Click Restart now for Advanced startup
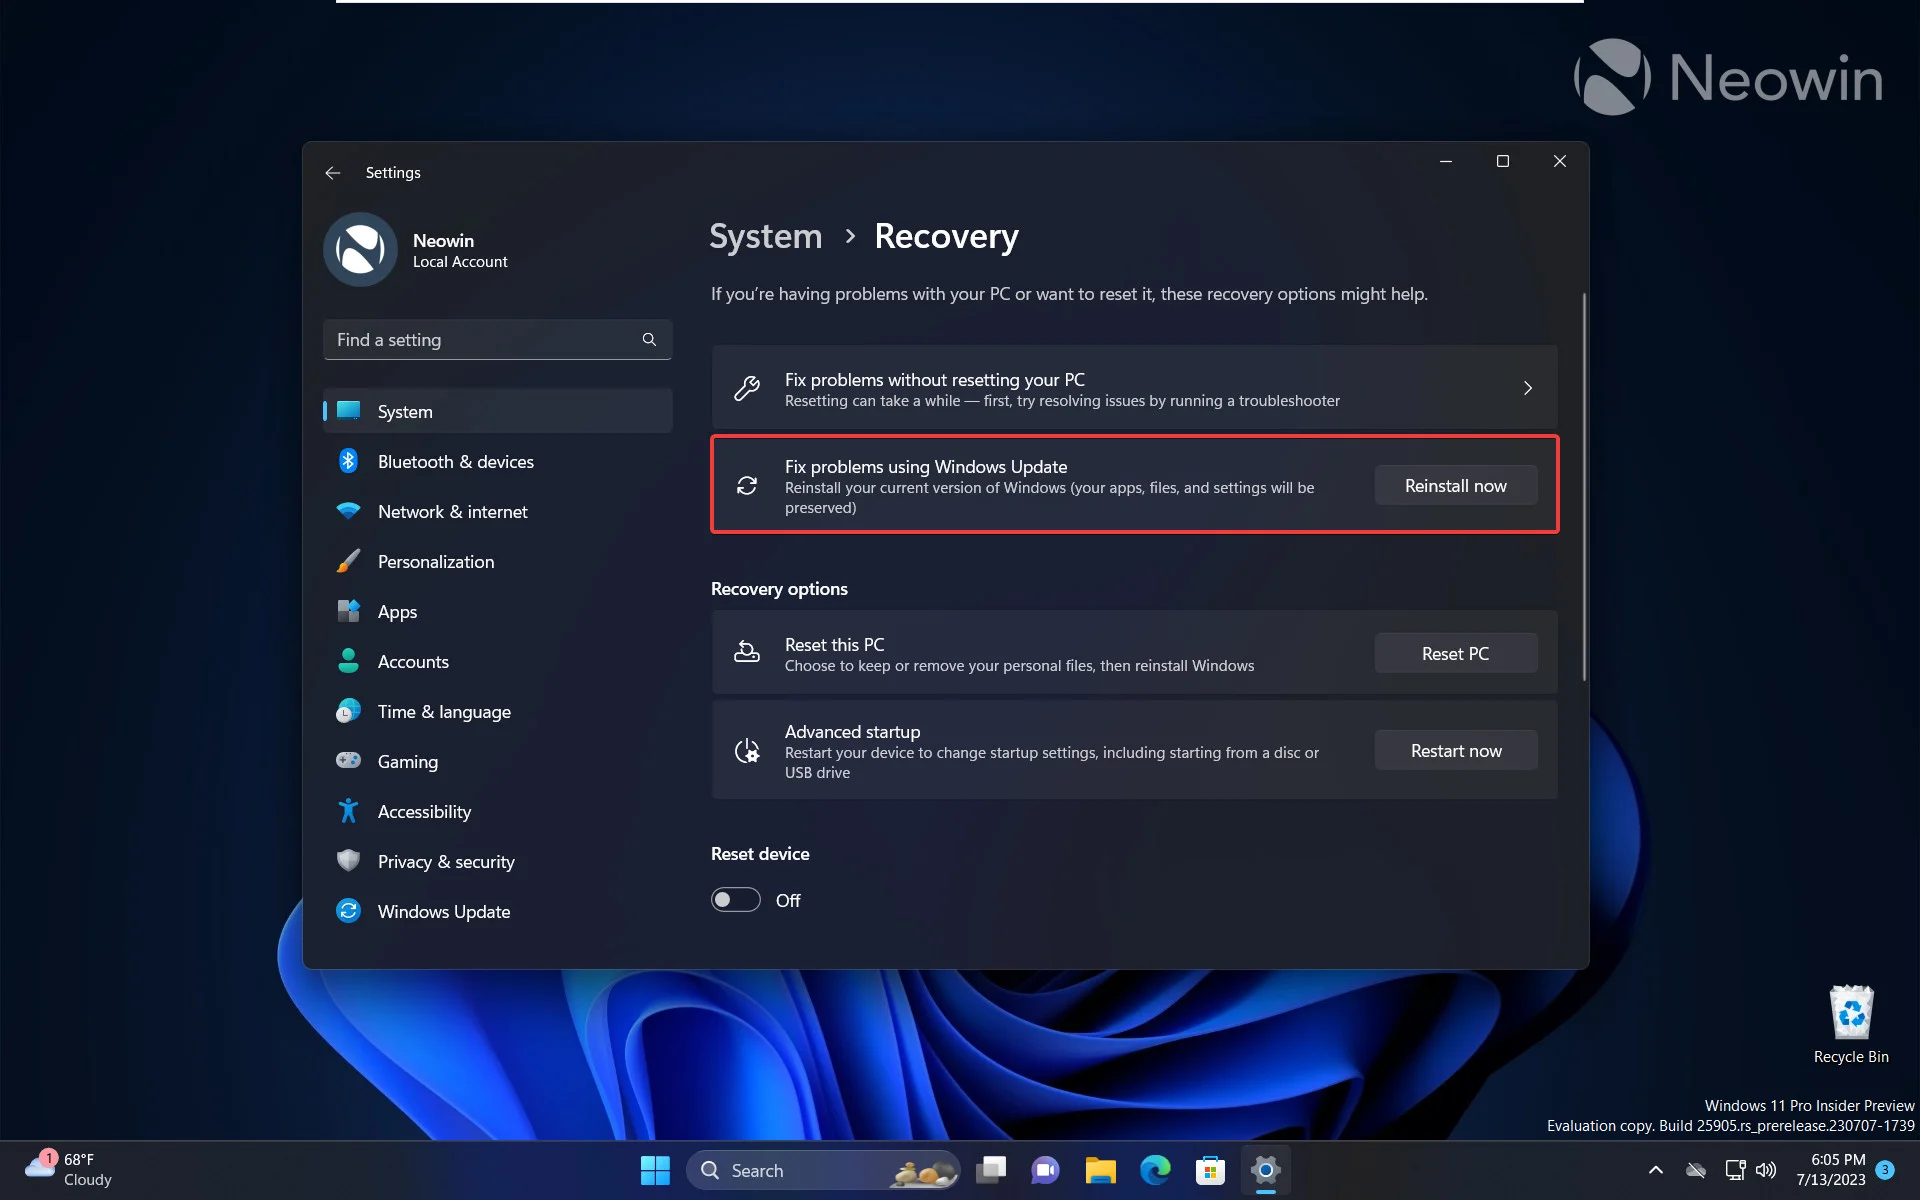This screenshot has height=1200, width=1920. click(1456, 749)
